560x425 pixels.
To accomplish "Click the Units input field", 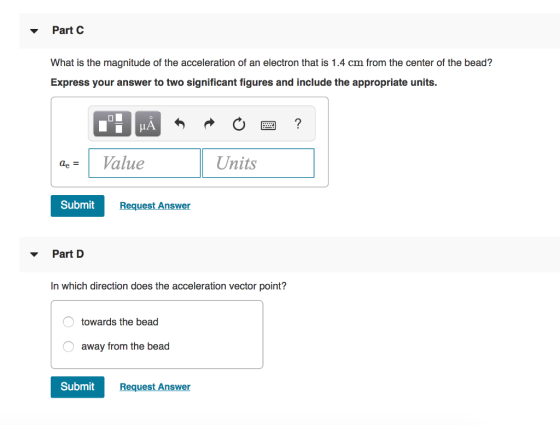I will [x=258, y=163].
